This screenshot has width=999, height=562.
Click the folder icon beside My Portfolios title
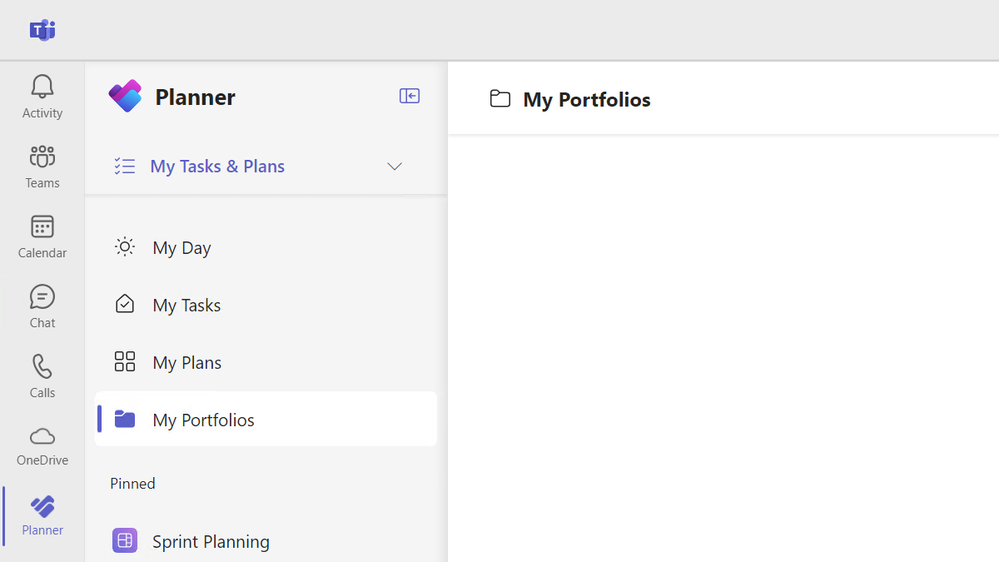pos(500,98)
